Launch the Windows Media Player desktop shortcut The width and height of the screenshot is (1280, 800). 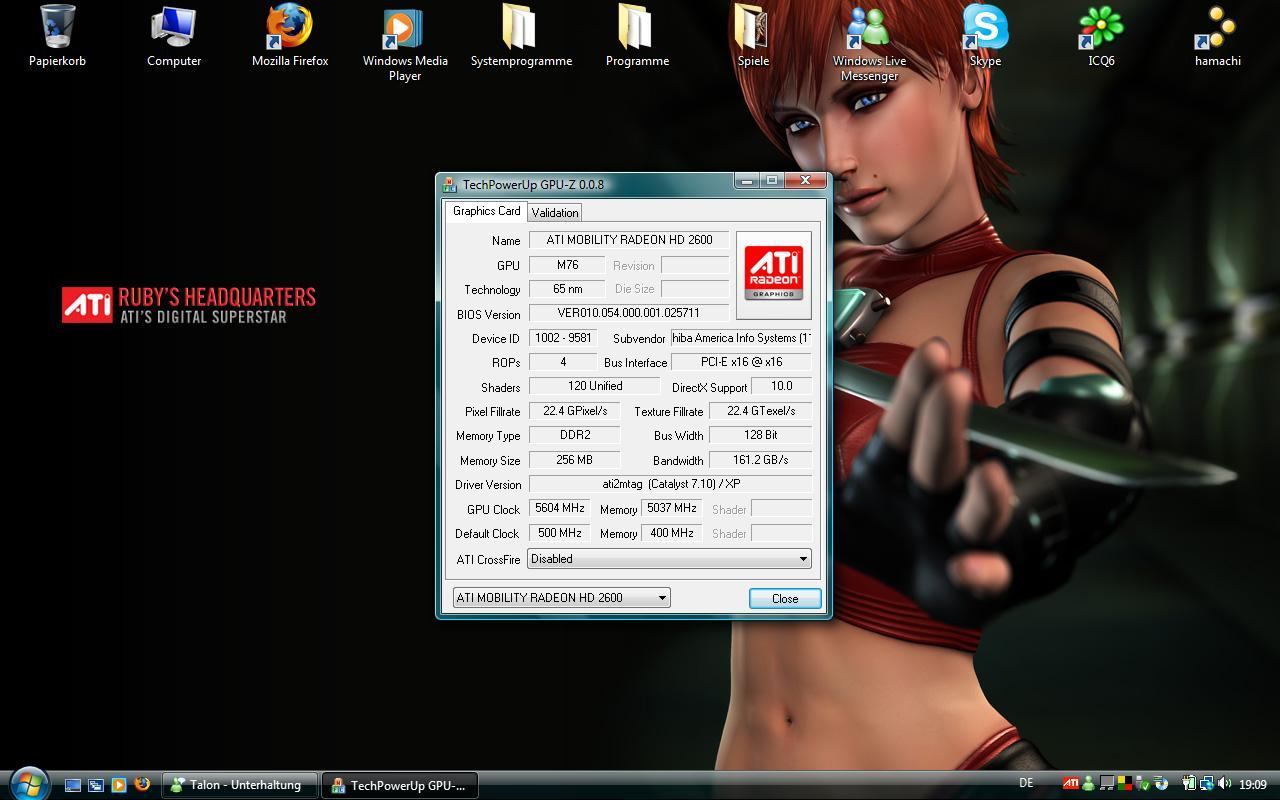[x=405, y=44]
